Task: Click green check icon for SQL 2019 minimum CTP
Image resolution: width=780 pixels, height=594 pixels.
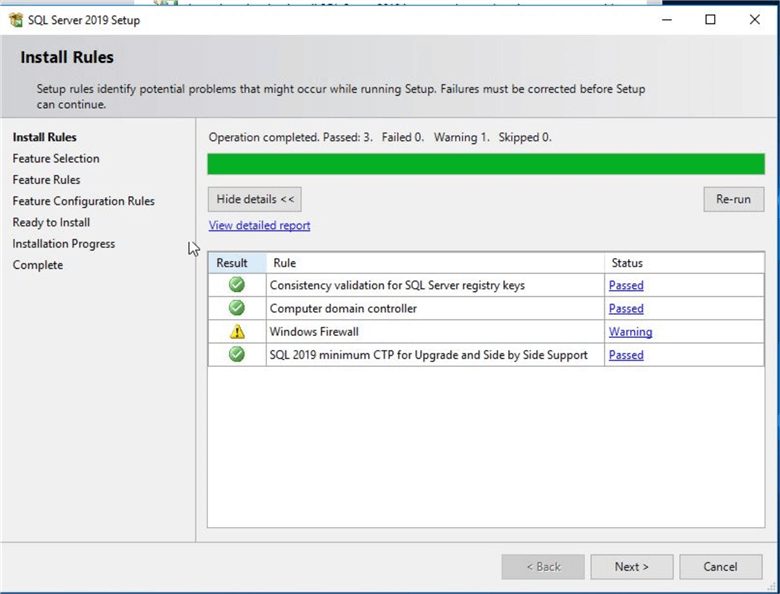Action: [x=237, y=355]
